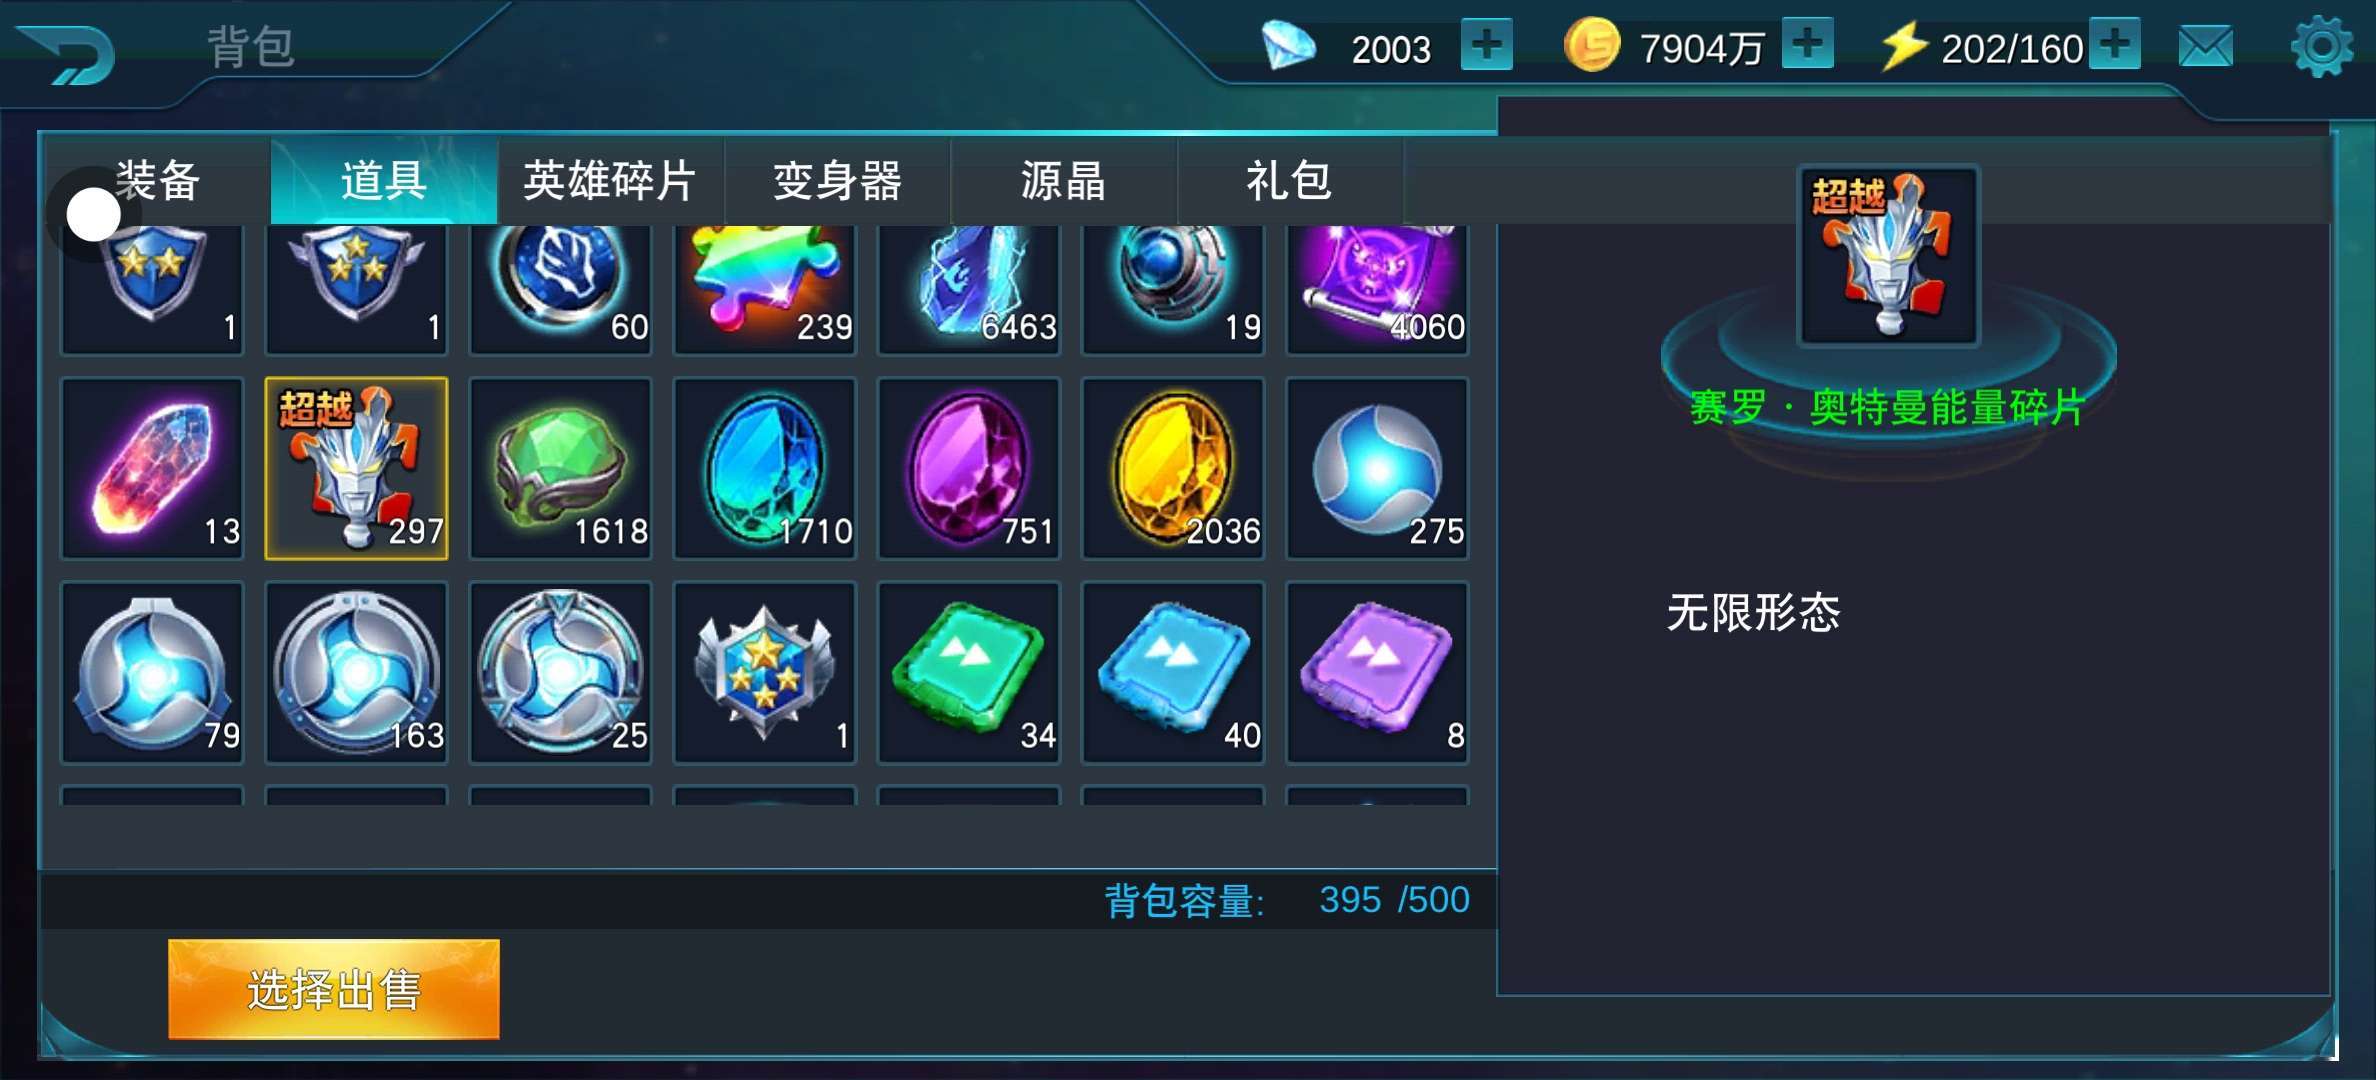Viewport: 2376px width, 1080px height.
Task: Select the rainbow puzzle piece item with 239
Action: click(x=765, y=288)
